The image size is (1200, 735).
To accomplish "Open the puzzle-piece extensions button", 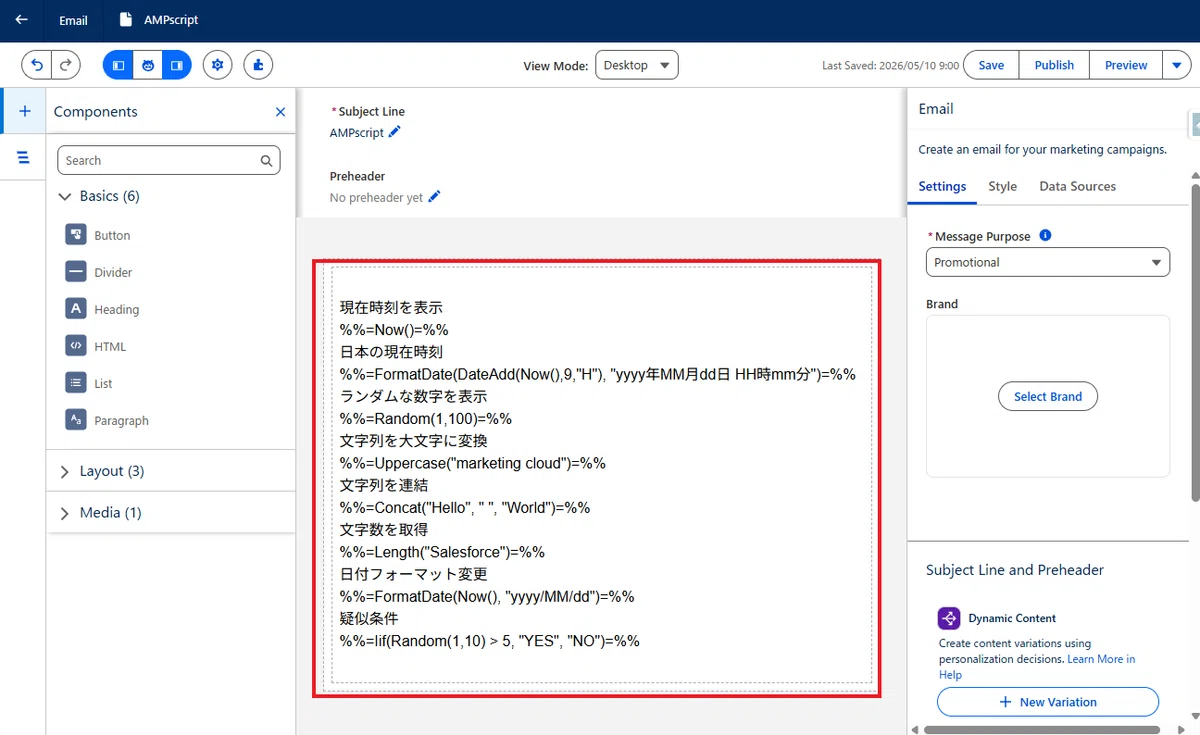I will [258, 65].
